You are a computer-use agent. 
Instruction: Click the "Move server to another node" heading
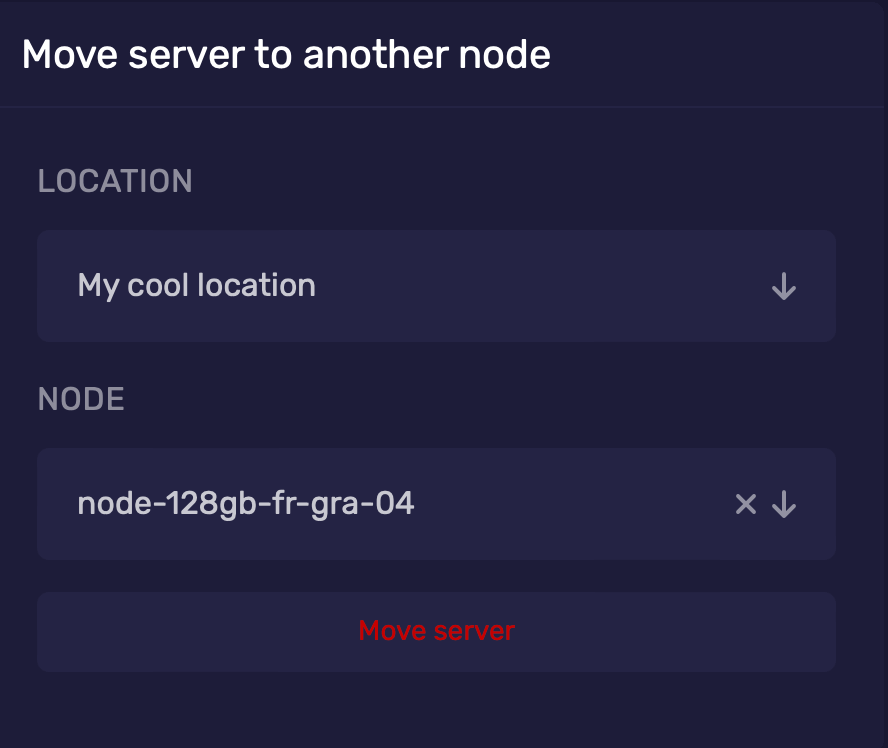coord(286,54)
